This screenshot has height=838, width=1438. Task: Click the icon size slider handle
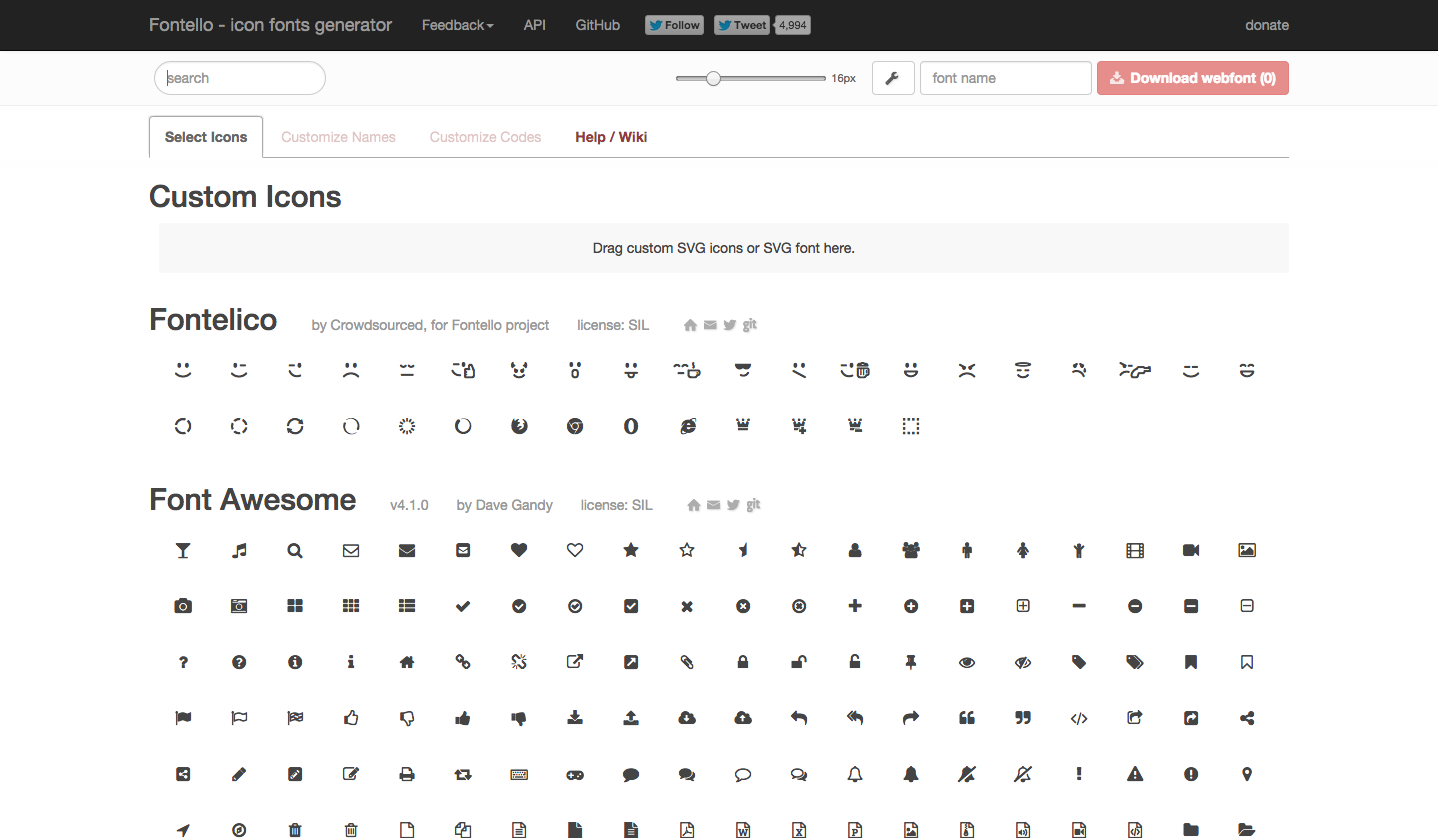tap(713, 78)
